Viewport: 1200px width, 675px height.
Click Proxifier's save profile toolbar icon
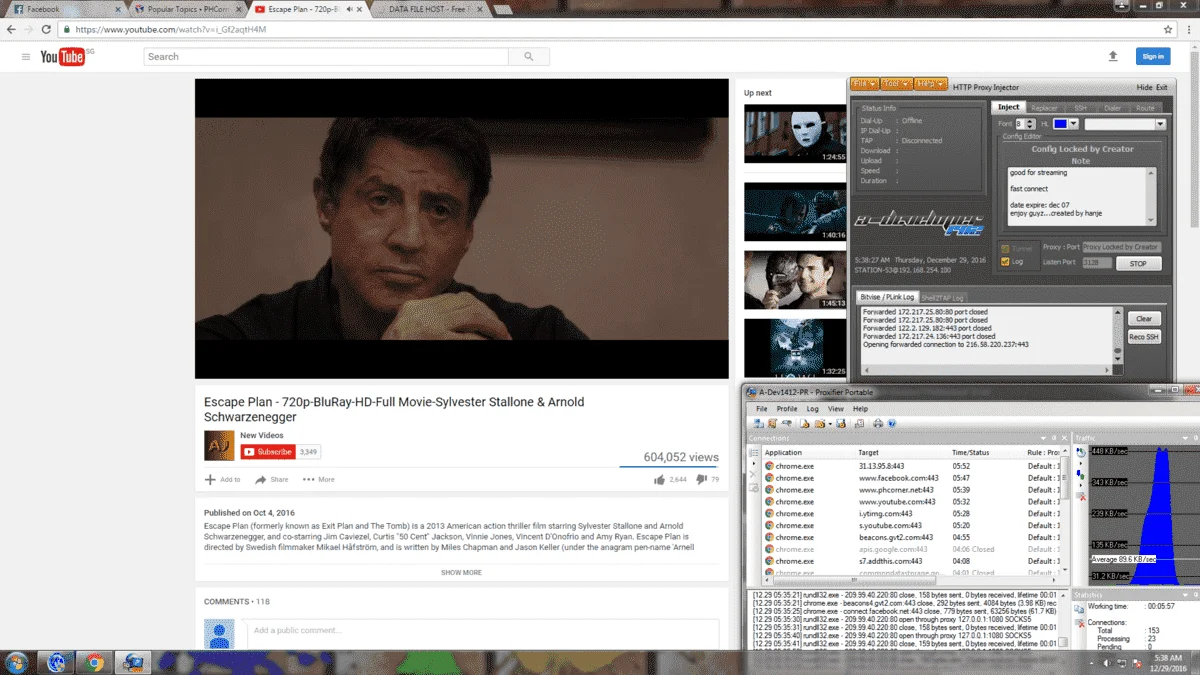tap(842, 424)
